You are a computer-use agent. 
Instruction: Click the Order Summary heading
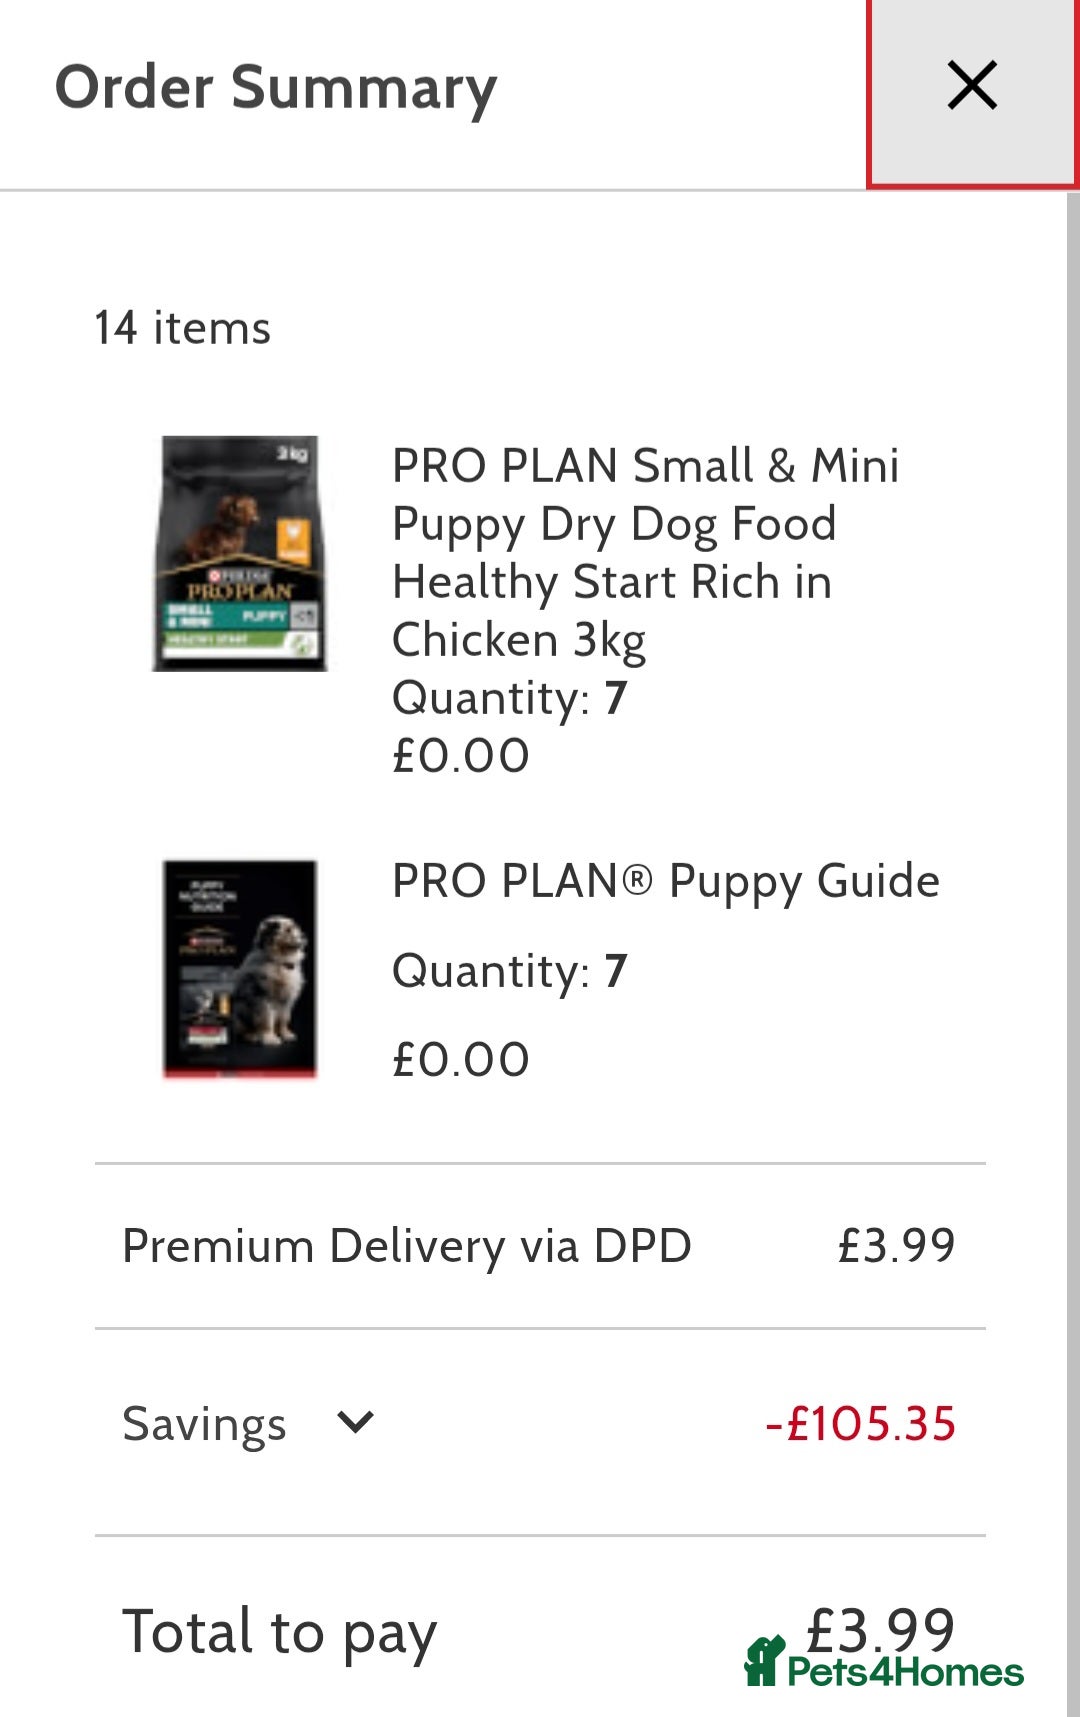(x=276, y=88)
